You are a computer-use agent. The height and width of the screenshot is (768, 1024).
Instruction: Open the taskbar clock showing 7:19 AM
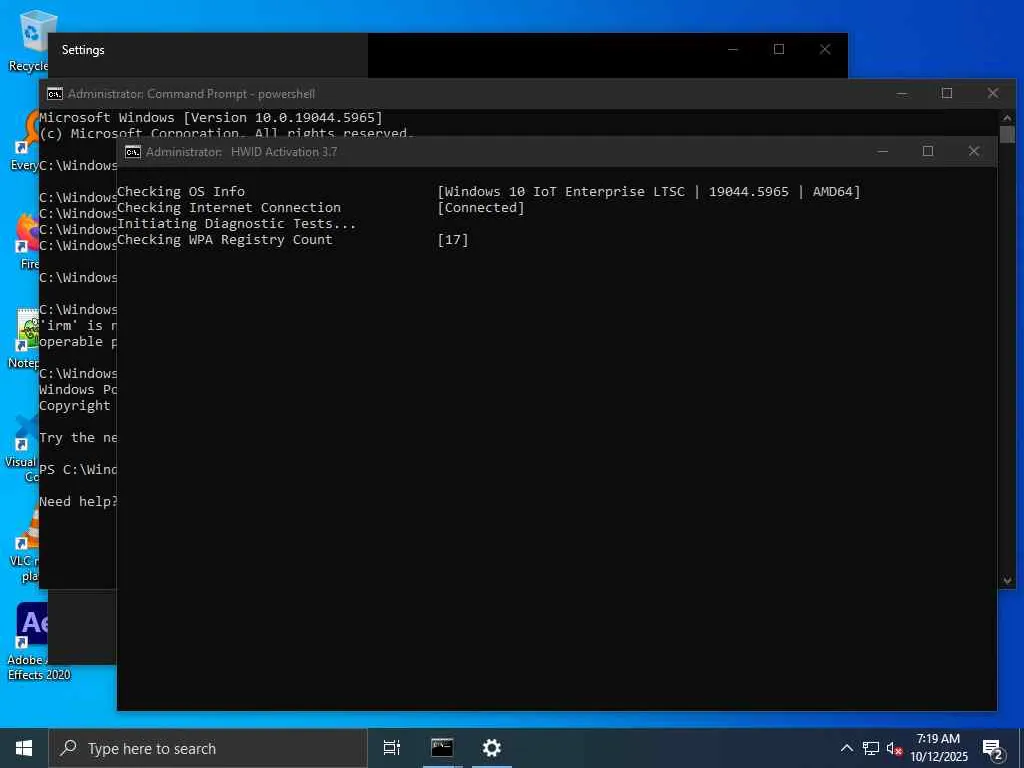[938, 748]
